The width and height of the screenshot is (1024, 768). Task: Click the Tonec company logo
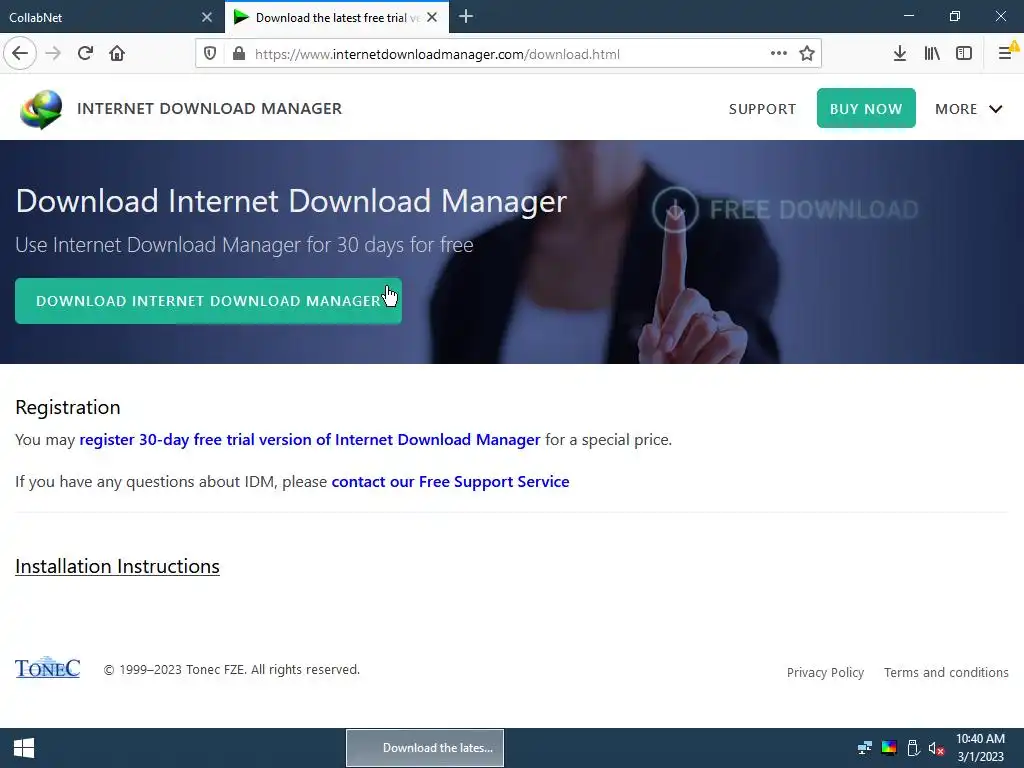click(48, 667)
